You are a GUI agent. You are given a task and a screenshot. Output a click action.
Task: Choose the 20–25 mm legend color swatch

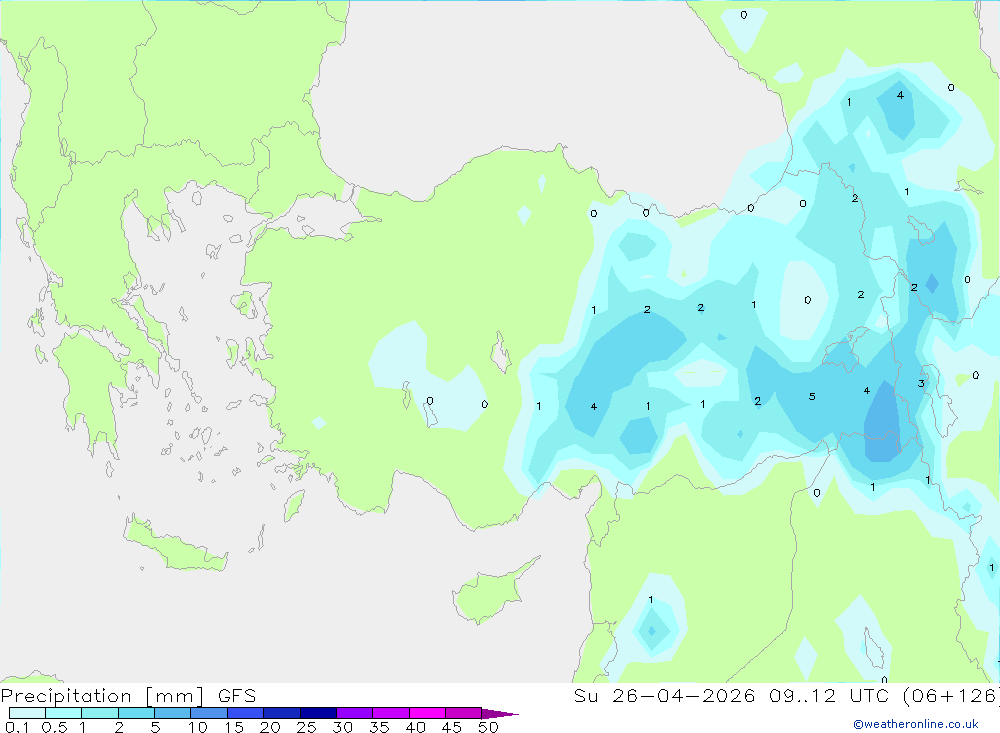pos(282,713)
